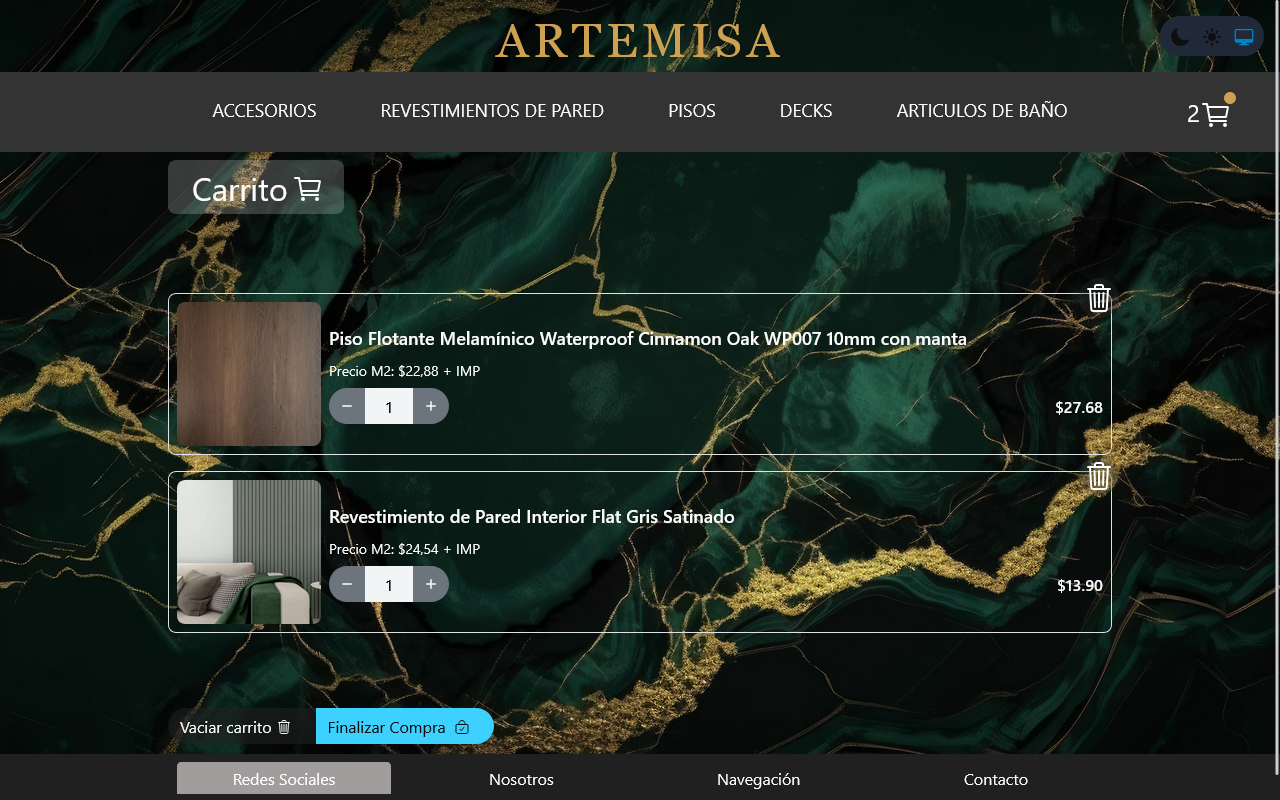Click the $27.68 subtotal
Image resolution: width=1280 pixels, height=800 pixels.
click(x=1079, y=407)
